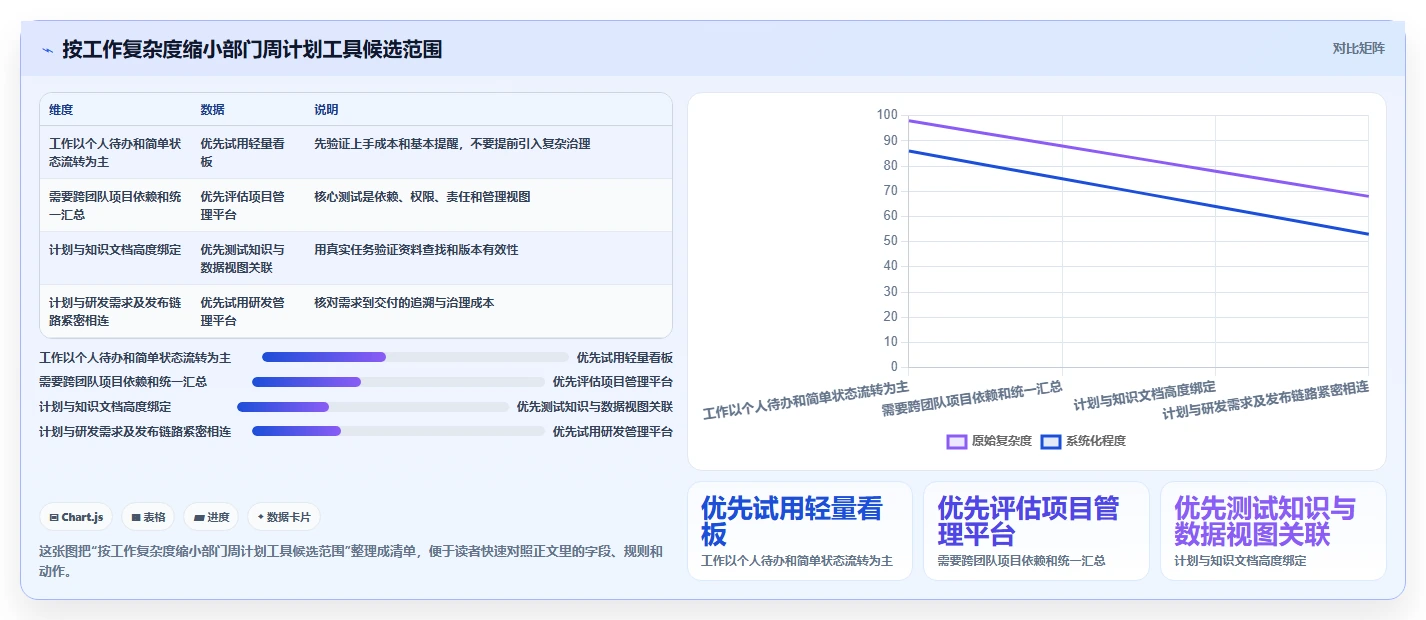Click the 数据 column header
Screen dimensions: 1426x620
(248, 110)
